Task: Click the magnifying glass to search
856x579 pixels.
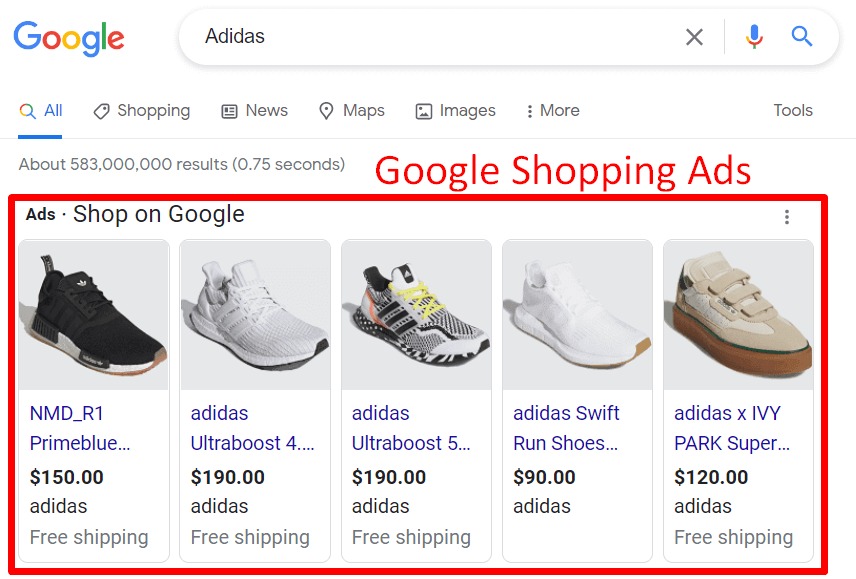Action: click(801, 36)
